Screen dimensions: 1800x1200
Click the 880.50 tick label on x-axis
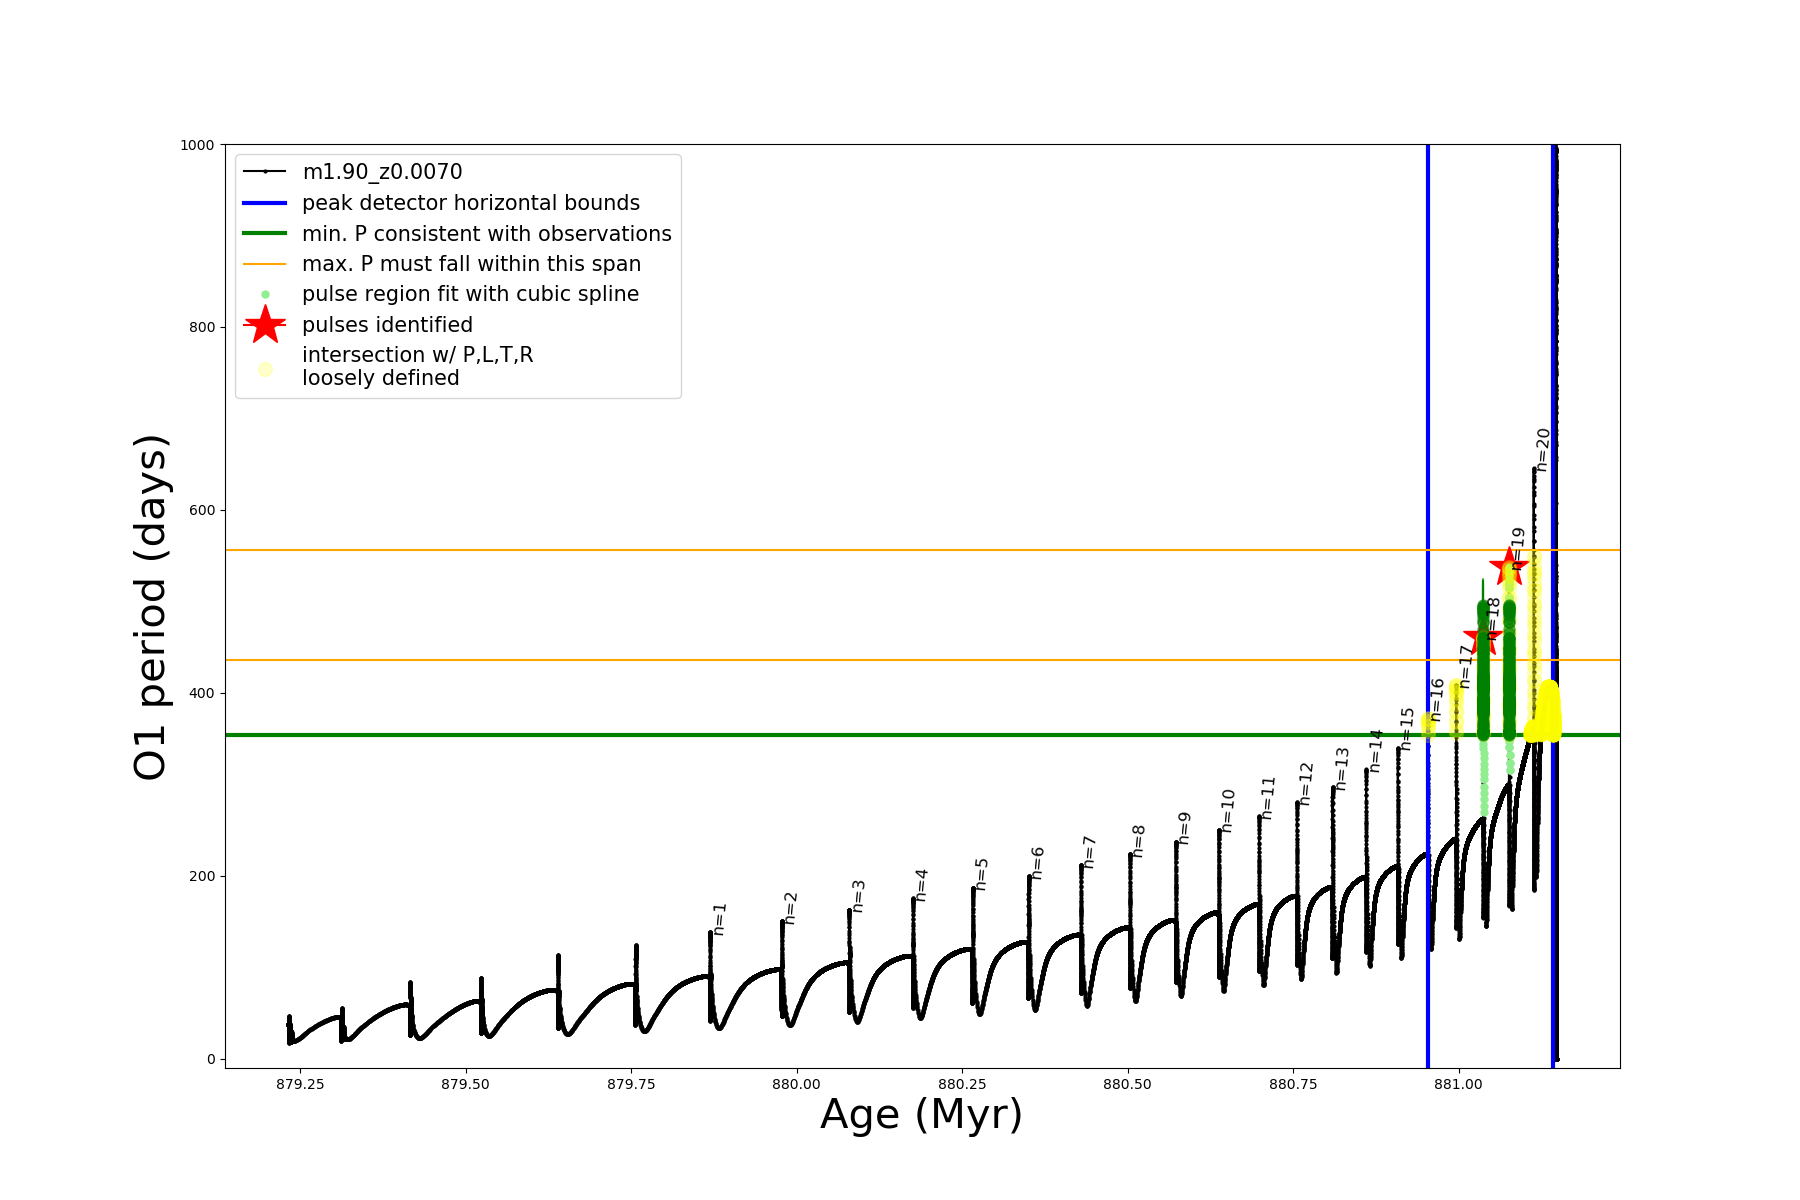tap(1128, 1084)
